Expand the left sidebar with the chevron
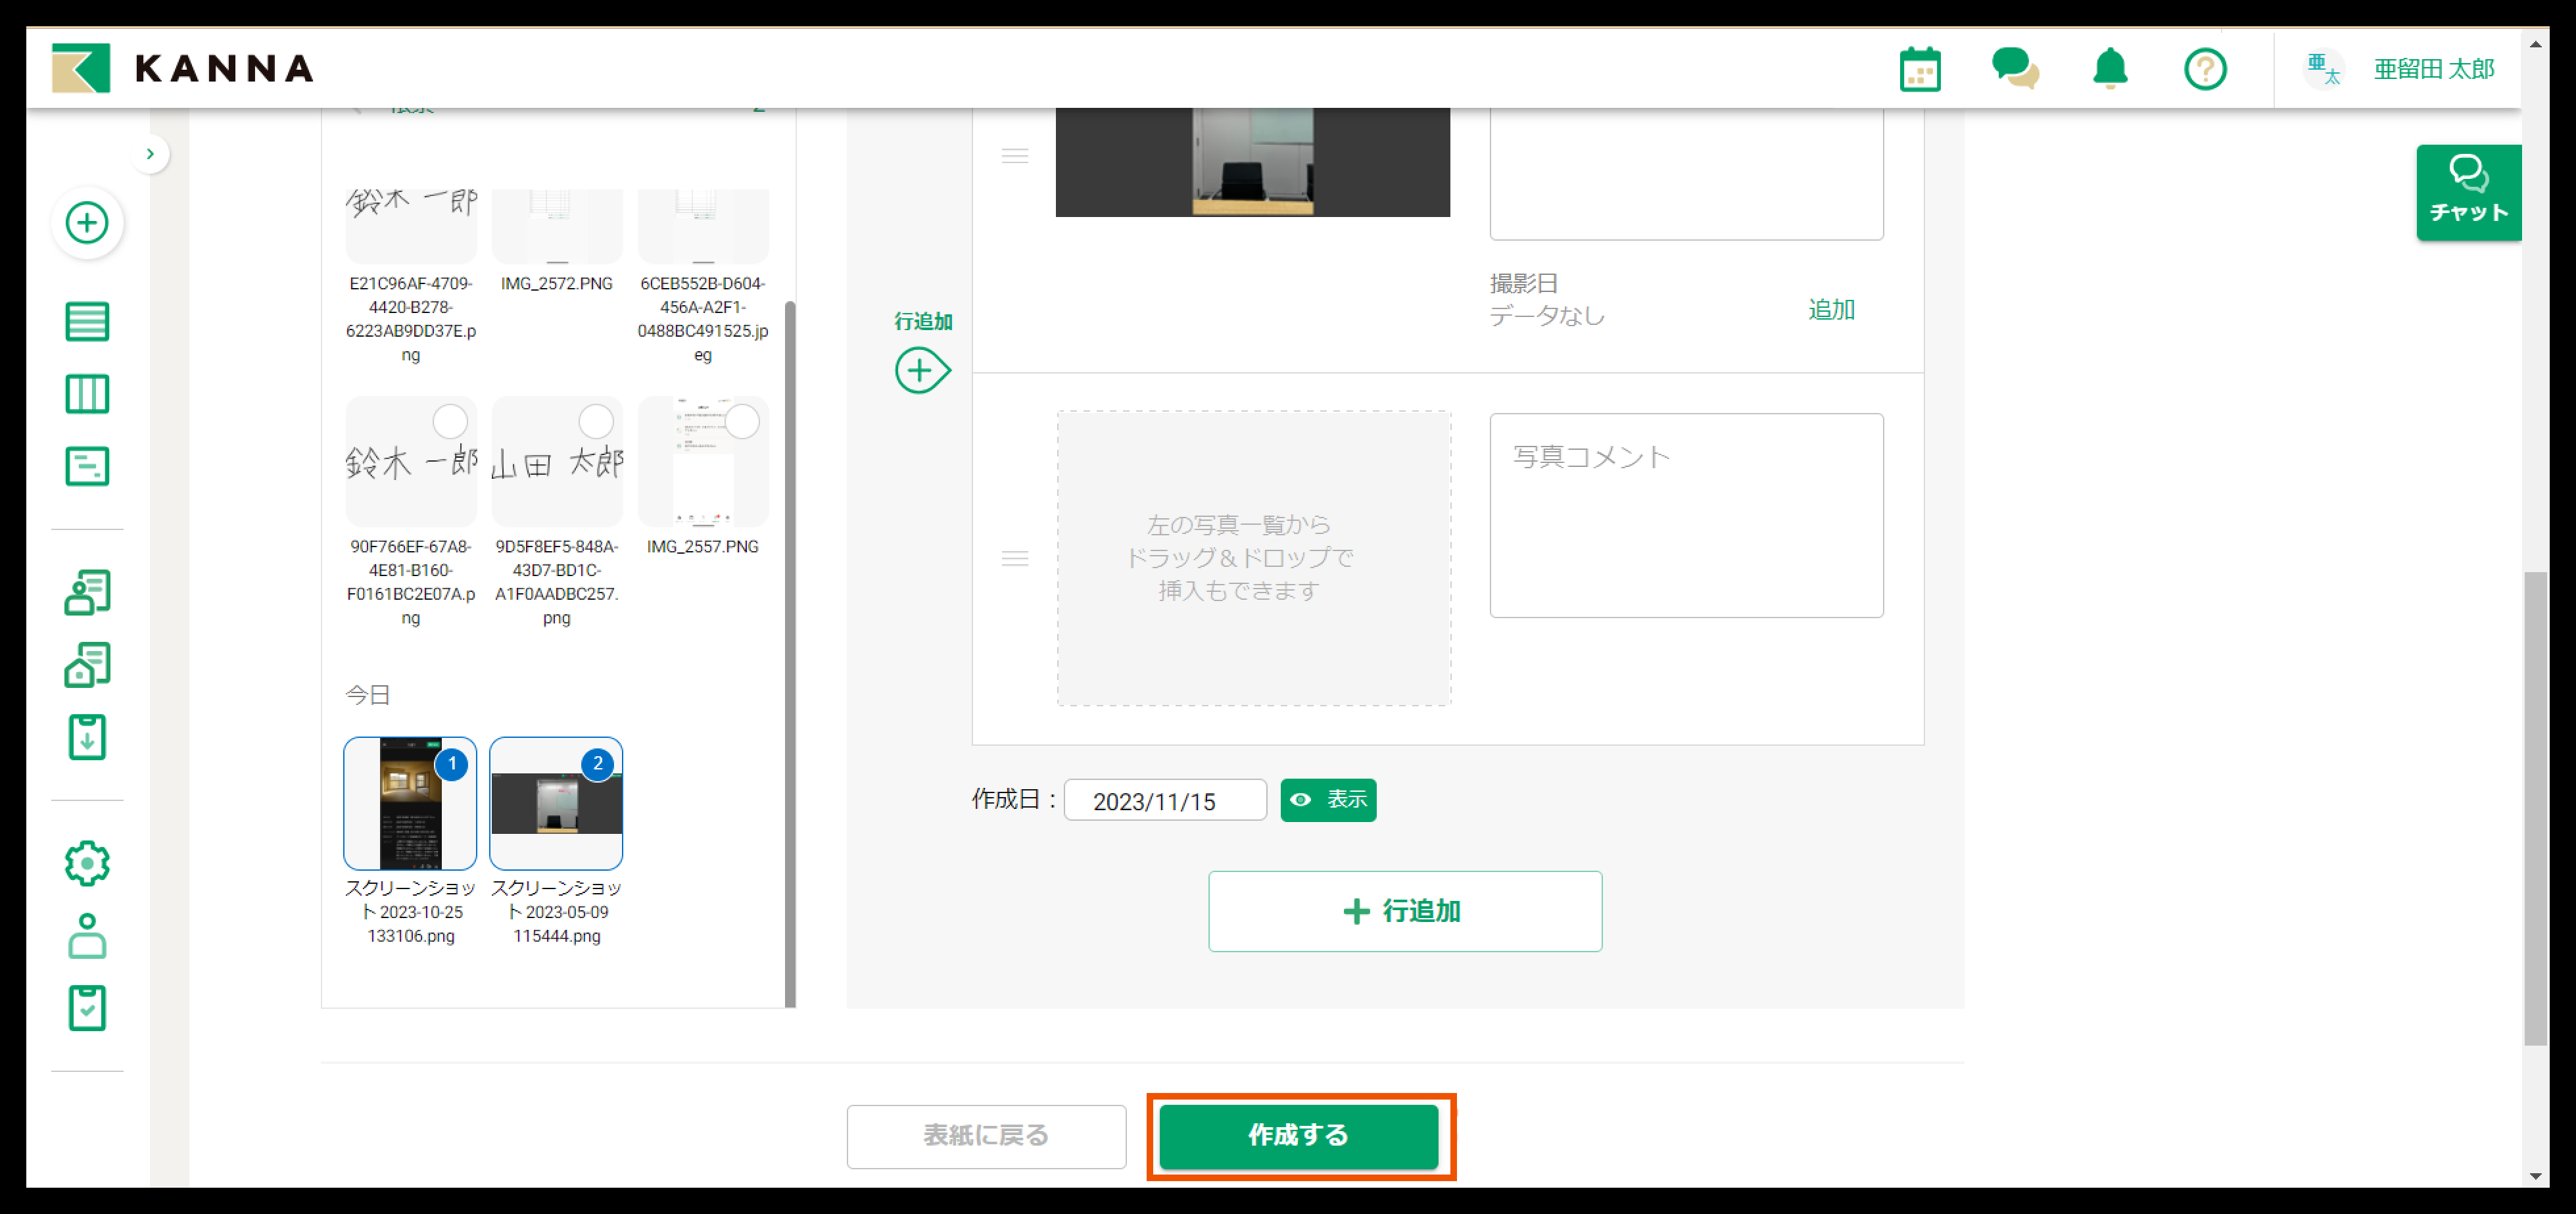This screenshot has width=2576, height=1214. coord(150,154)
